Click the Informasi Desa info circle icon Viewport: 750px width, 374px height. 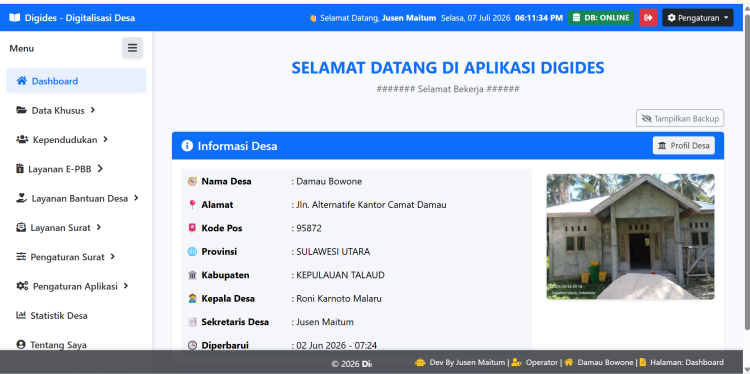(x=187, y=146)
